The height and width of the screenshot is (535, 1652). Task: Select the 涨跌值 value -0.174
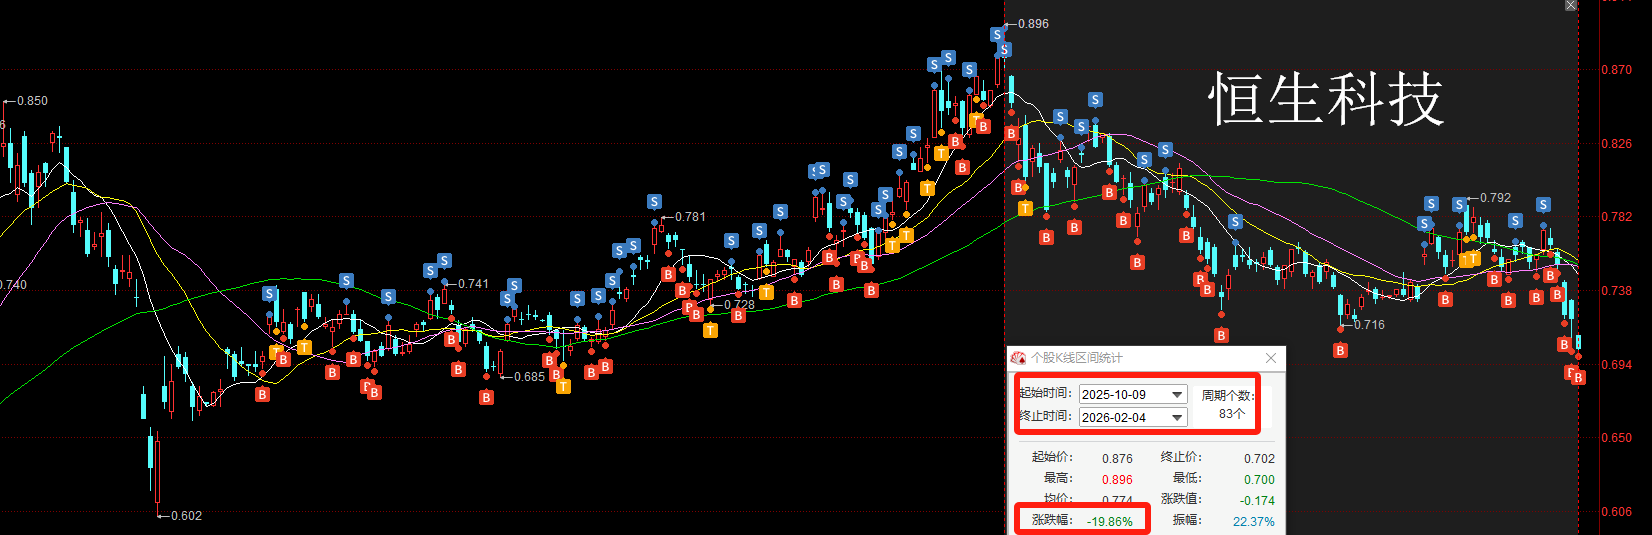1257,501
